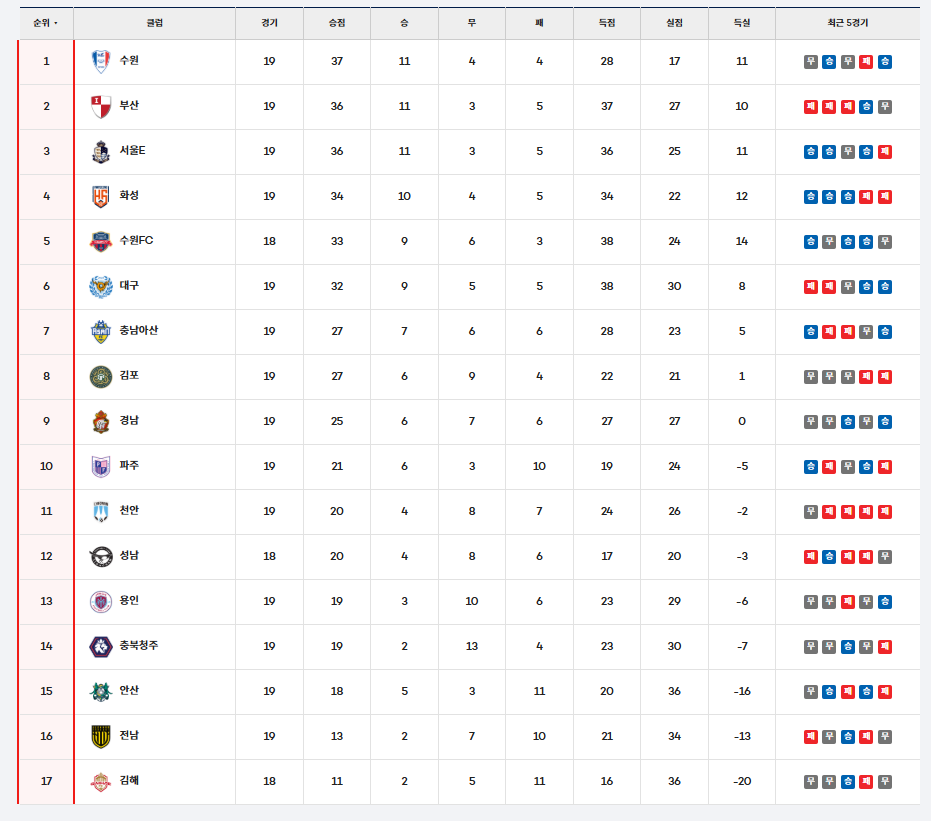Click the 수원 club crest icon
Image resolution: width=931 pixels, height=821 pixels.
(101, 61)
